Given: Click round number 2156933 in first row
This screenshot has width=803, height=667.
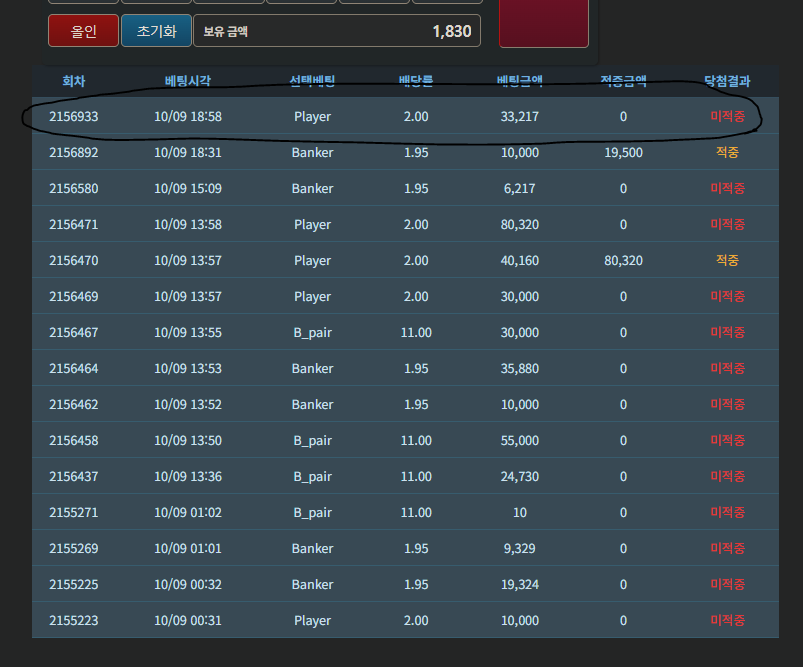Looking at the screenshot, I should [x=74, y=117].
